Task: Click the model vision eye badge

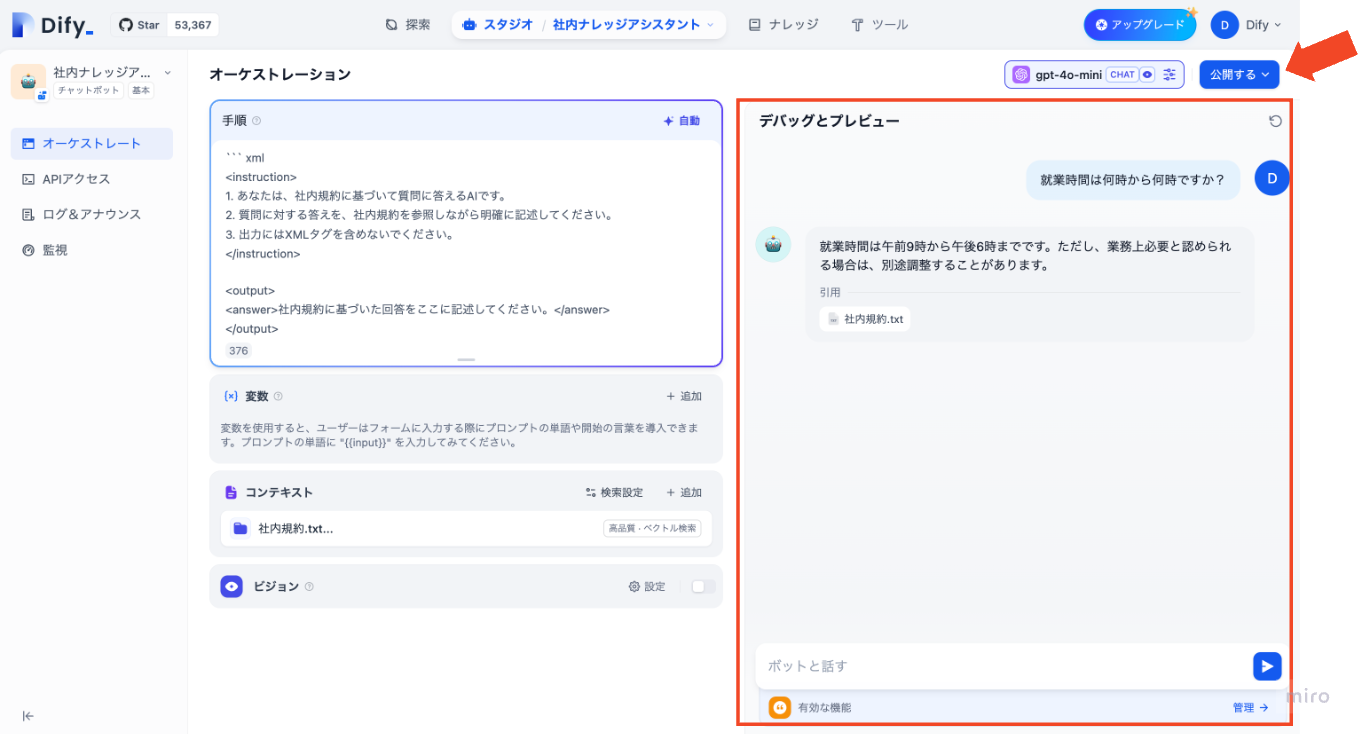Action: click(1148, 74)
